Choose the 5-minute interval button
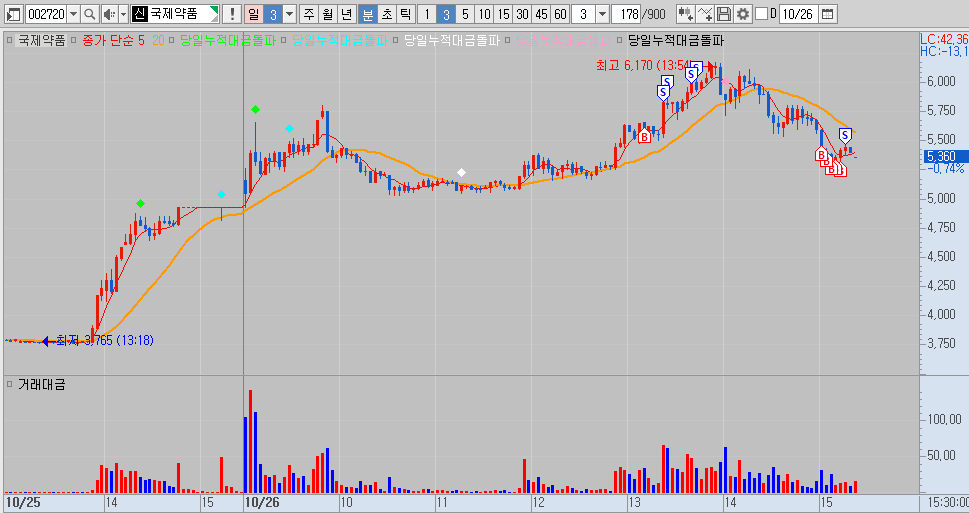969x513 pixels. coord(465,14)
